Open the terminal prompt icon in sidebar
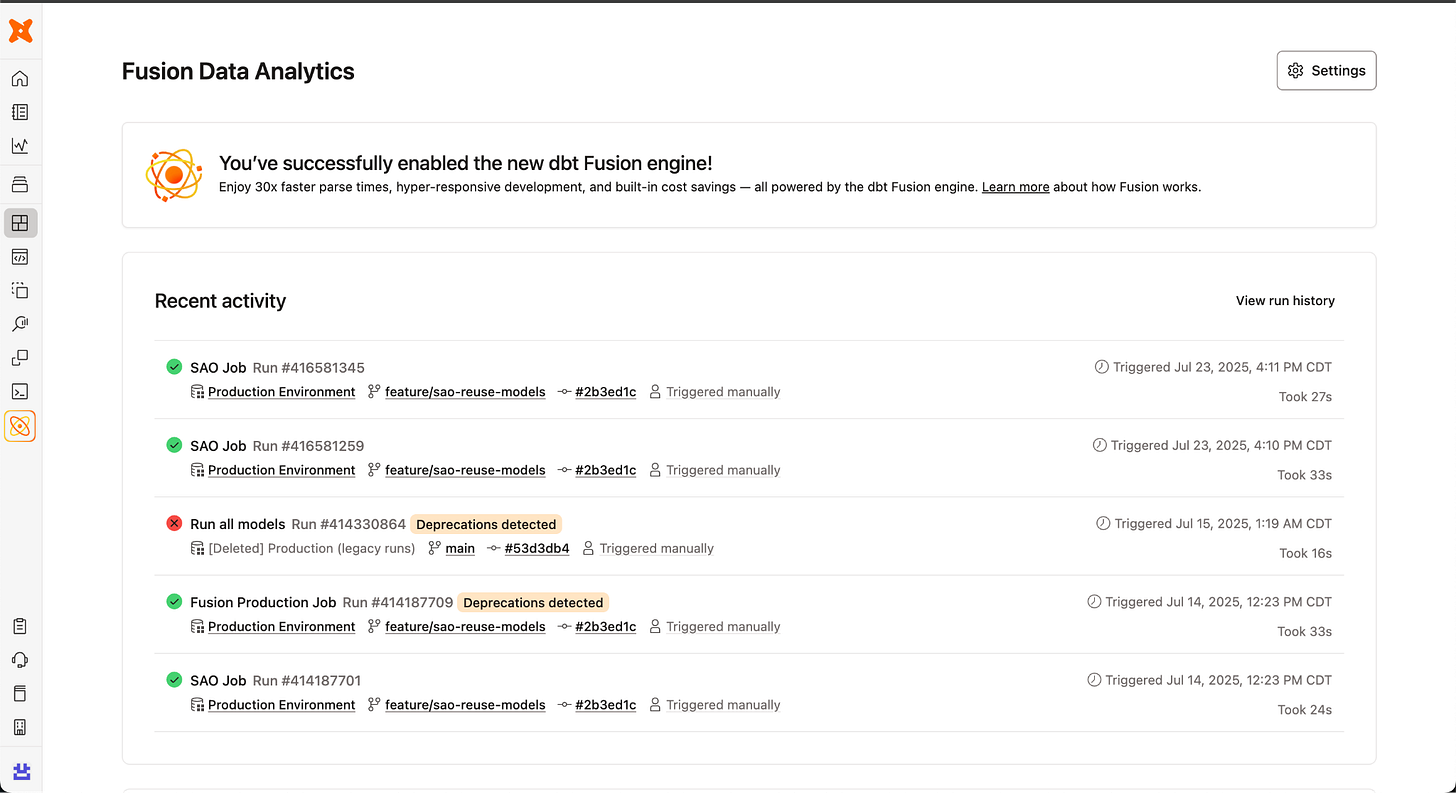The width and height of the screenshot is (1456, 793). 20,391
